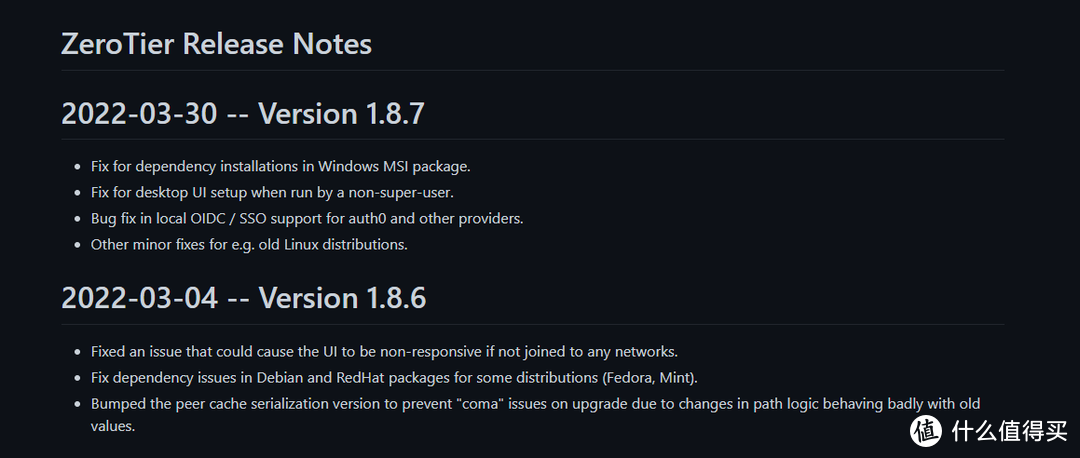Click the word "auth0" in the notes
The height and width of the screenshot is (458, 1080).
click(x=400, y=218)
